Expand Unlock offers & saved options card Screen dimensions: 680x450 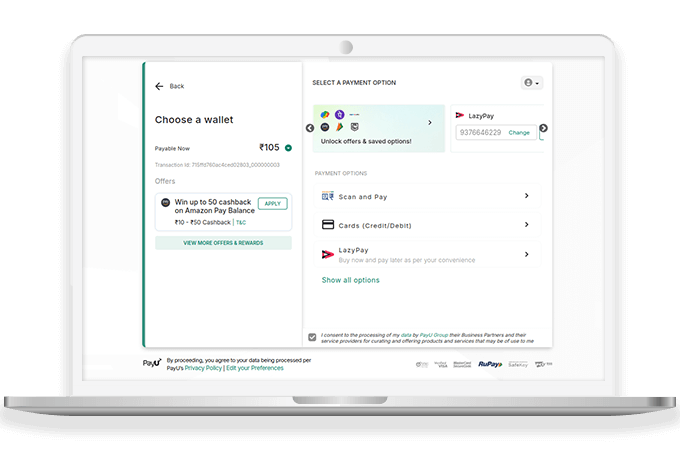[x=430, y=123]
